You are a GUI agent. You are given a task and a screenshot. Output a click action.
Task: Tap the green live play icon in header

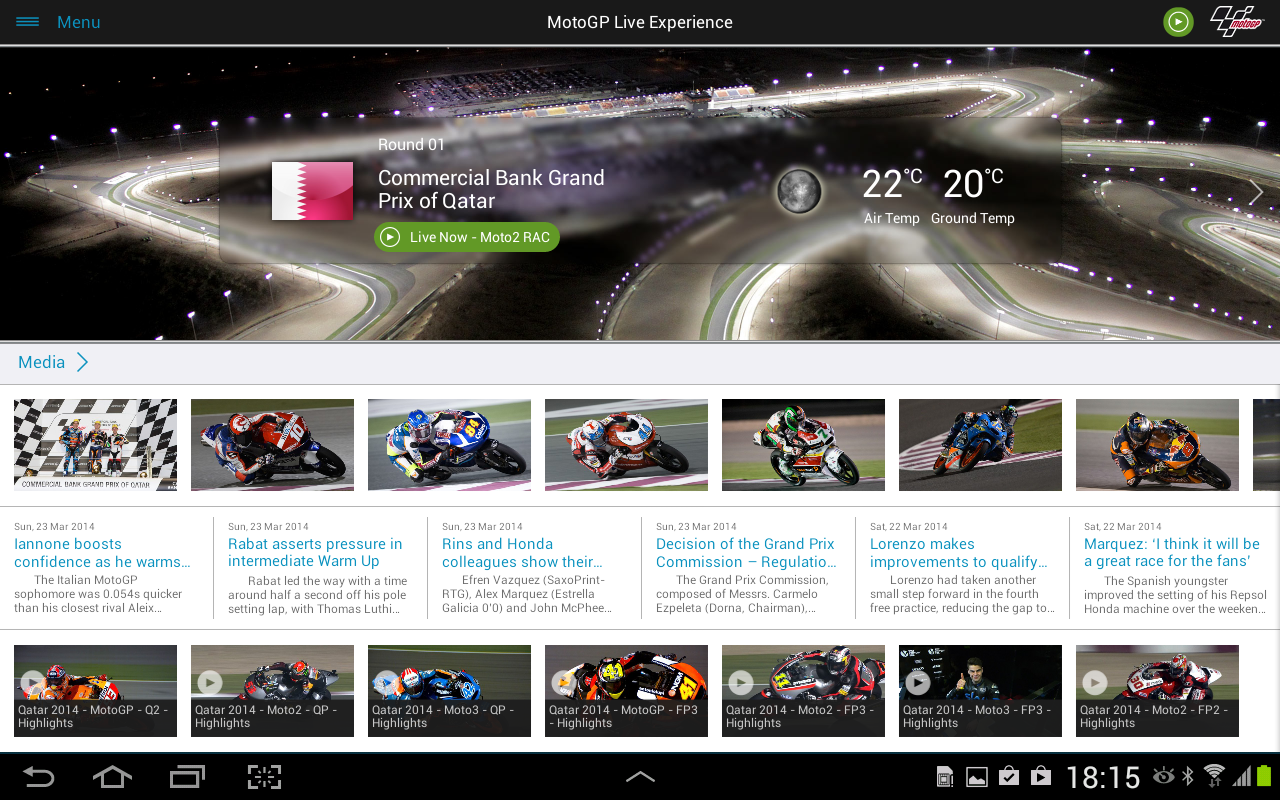[x=1178, y=22]
